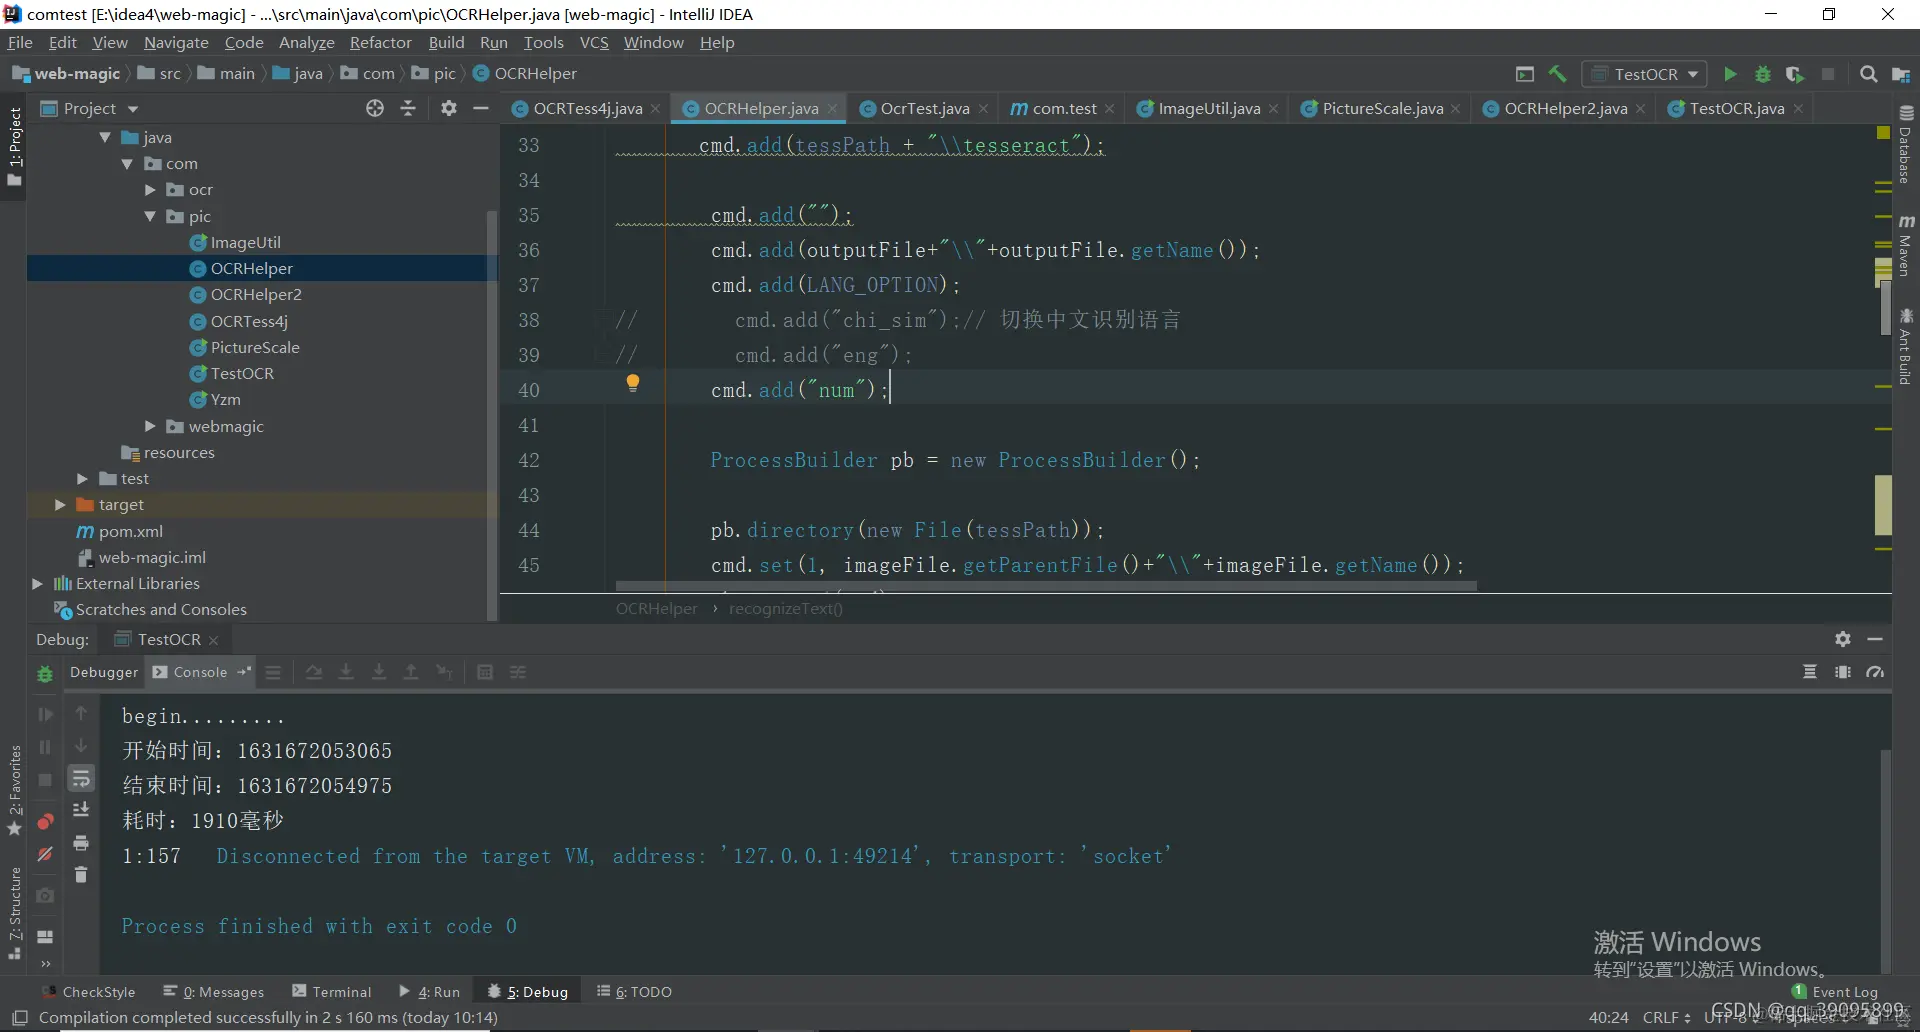Locate current file with the scroll-from-source icon
The image size is (1920, 1032).
(375, 108)
